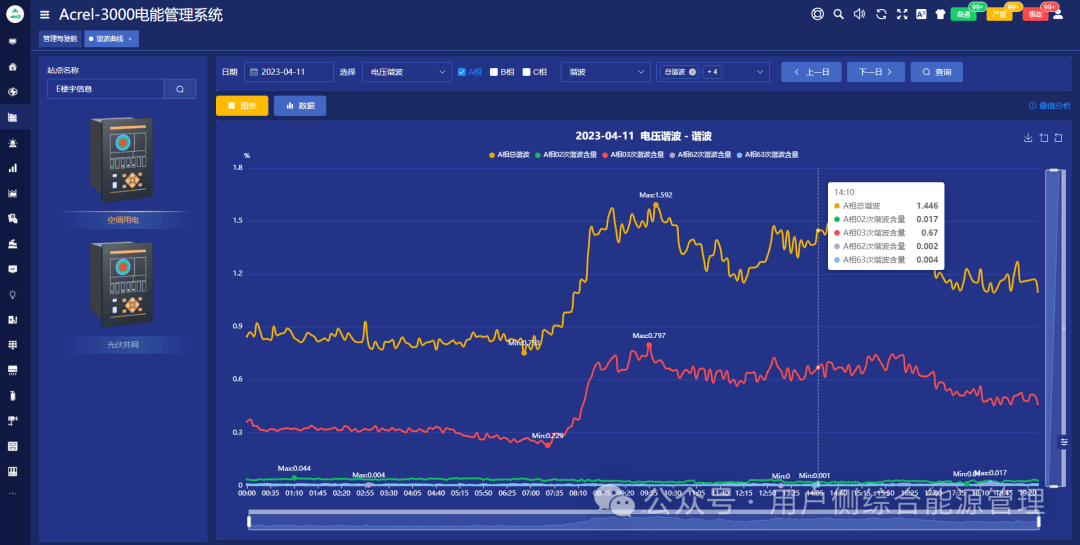Viewport: 1080px width, 545px height.
Task: Enter fullscreen using the expand arrows icon
Action: (902, 14)
